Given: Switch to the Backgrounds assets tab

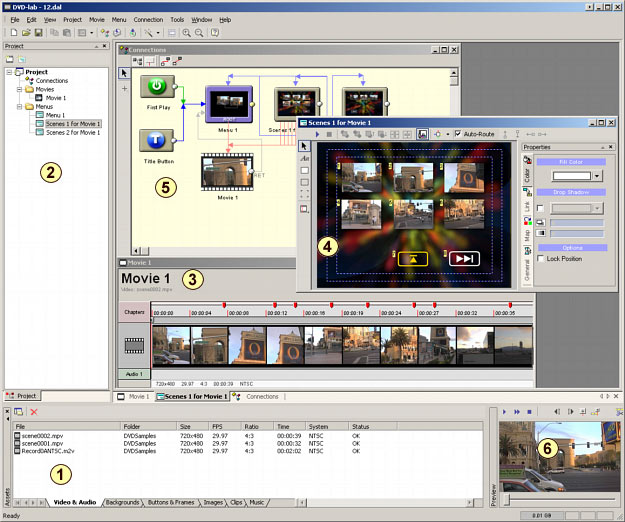Looking at the screenshot, I should click(x=122, y=502).
